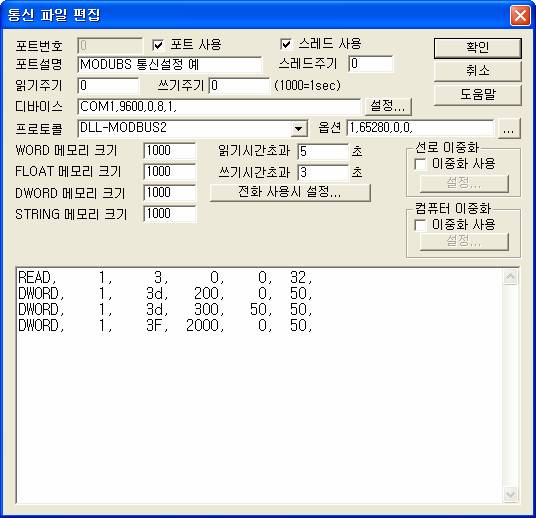Click the scroll down arrow in text area

pyautogui.click(x=510, y=494)
